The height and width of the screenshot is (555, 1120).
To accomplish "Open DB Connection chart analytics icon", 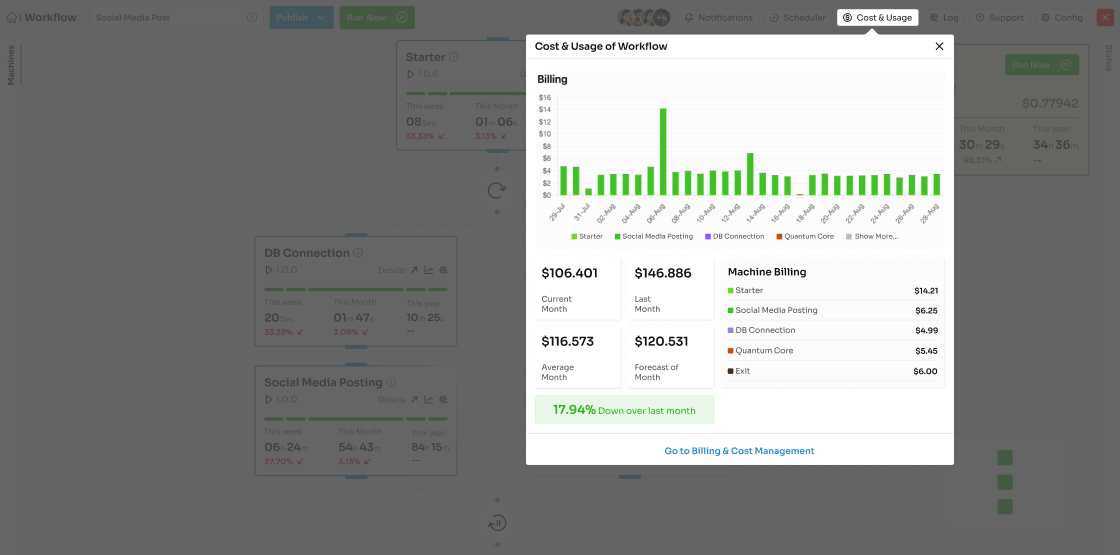I will [x=429, y=270].
